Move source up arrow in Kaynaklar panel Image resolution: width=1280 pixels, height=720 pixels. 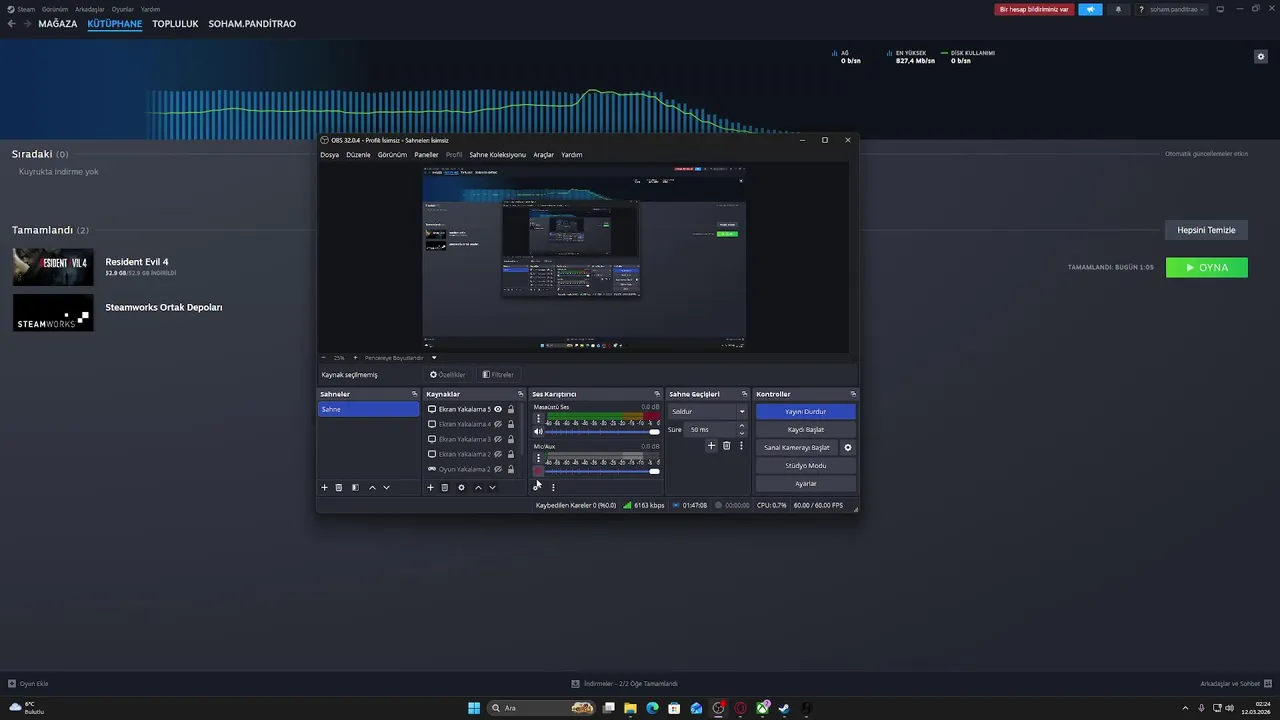(478, 487)
